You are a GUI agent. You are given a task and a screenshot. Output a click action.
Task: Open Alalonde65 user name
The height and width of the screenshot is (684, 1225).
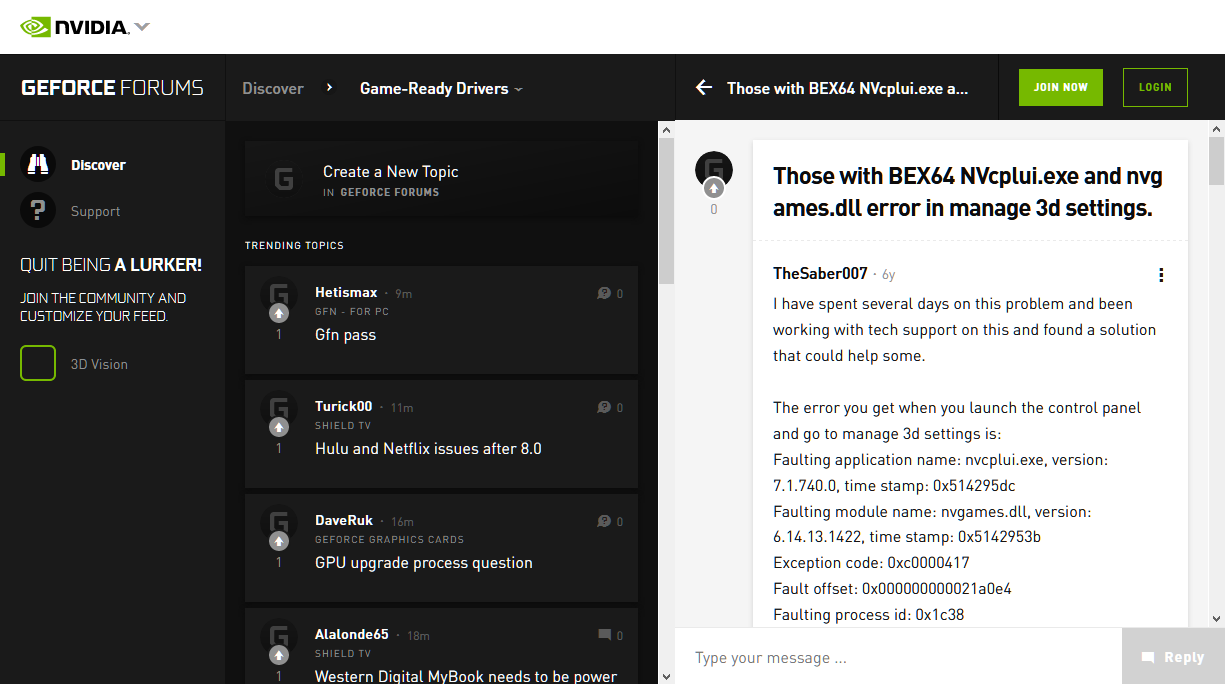pos(352,634)
